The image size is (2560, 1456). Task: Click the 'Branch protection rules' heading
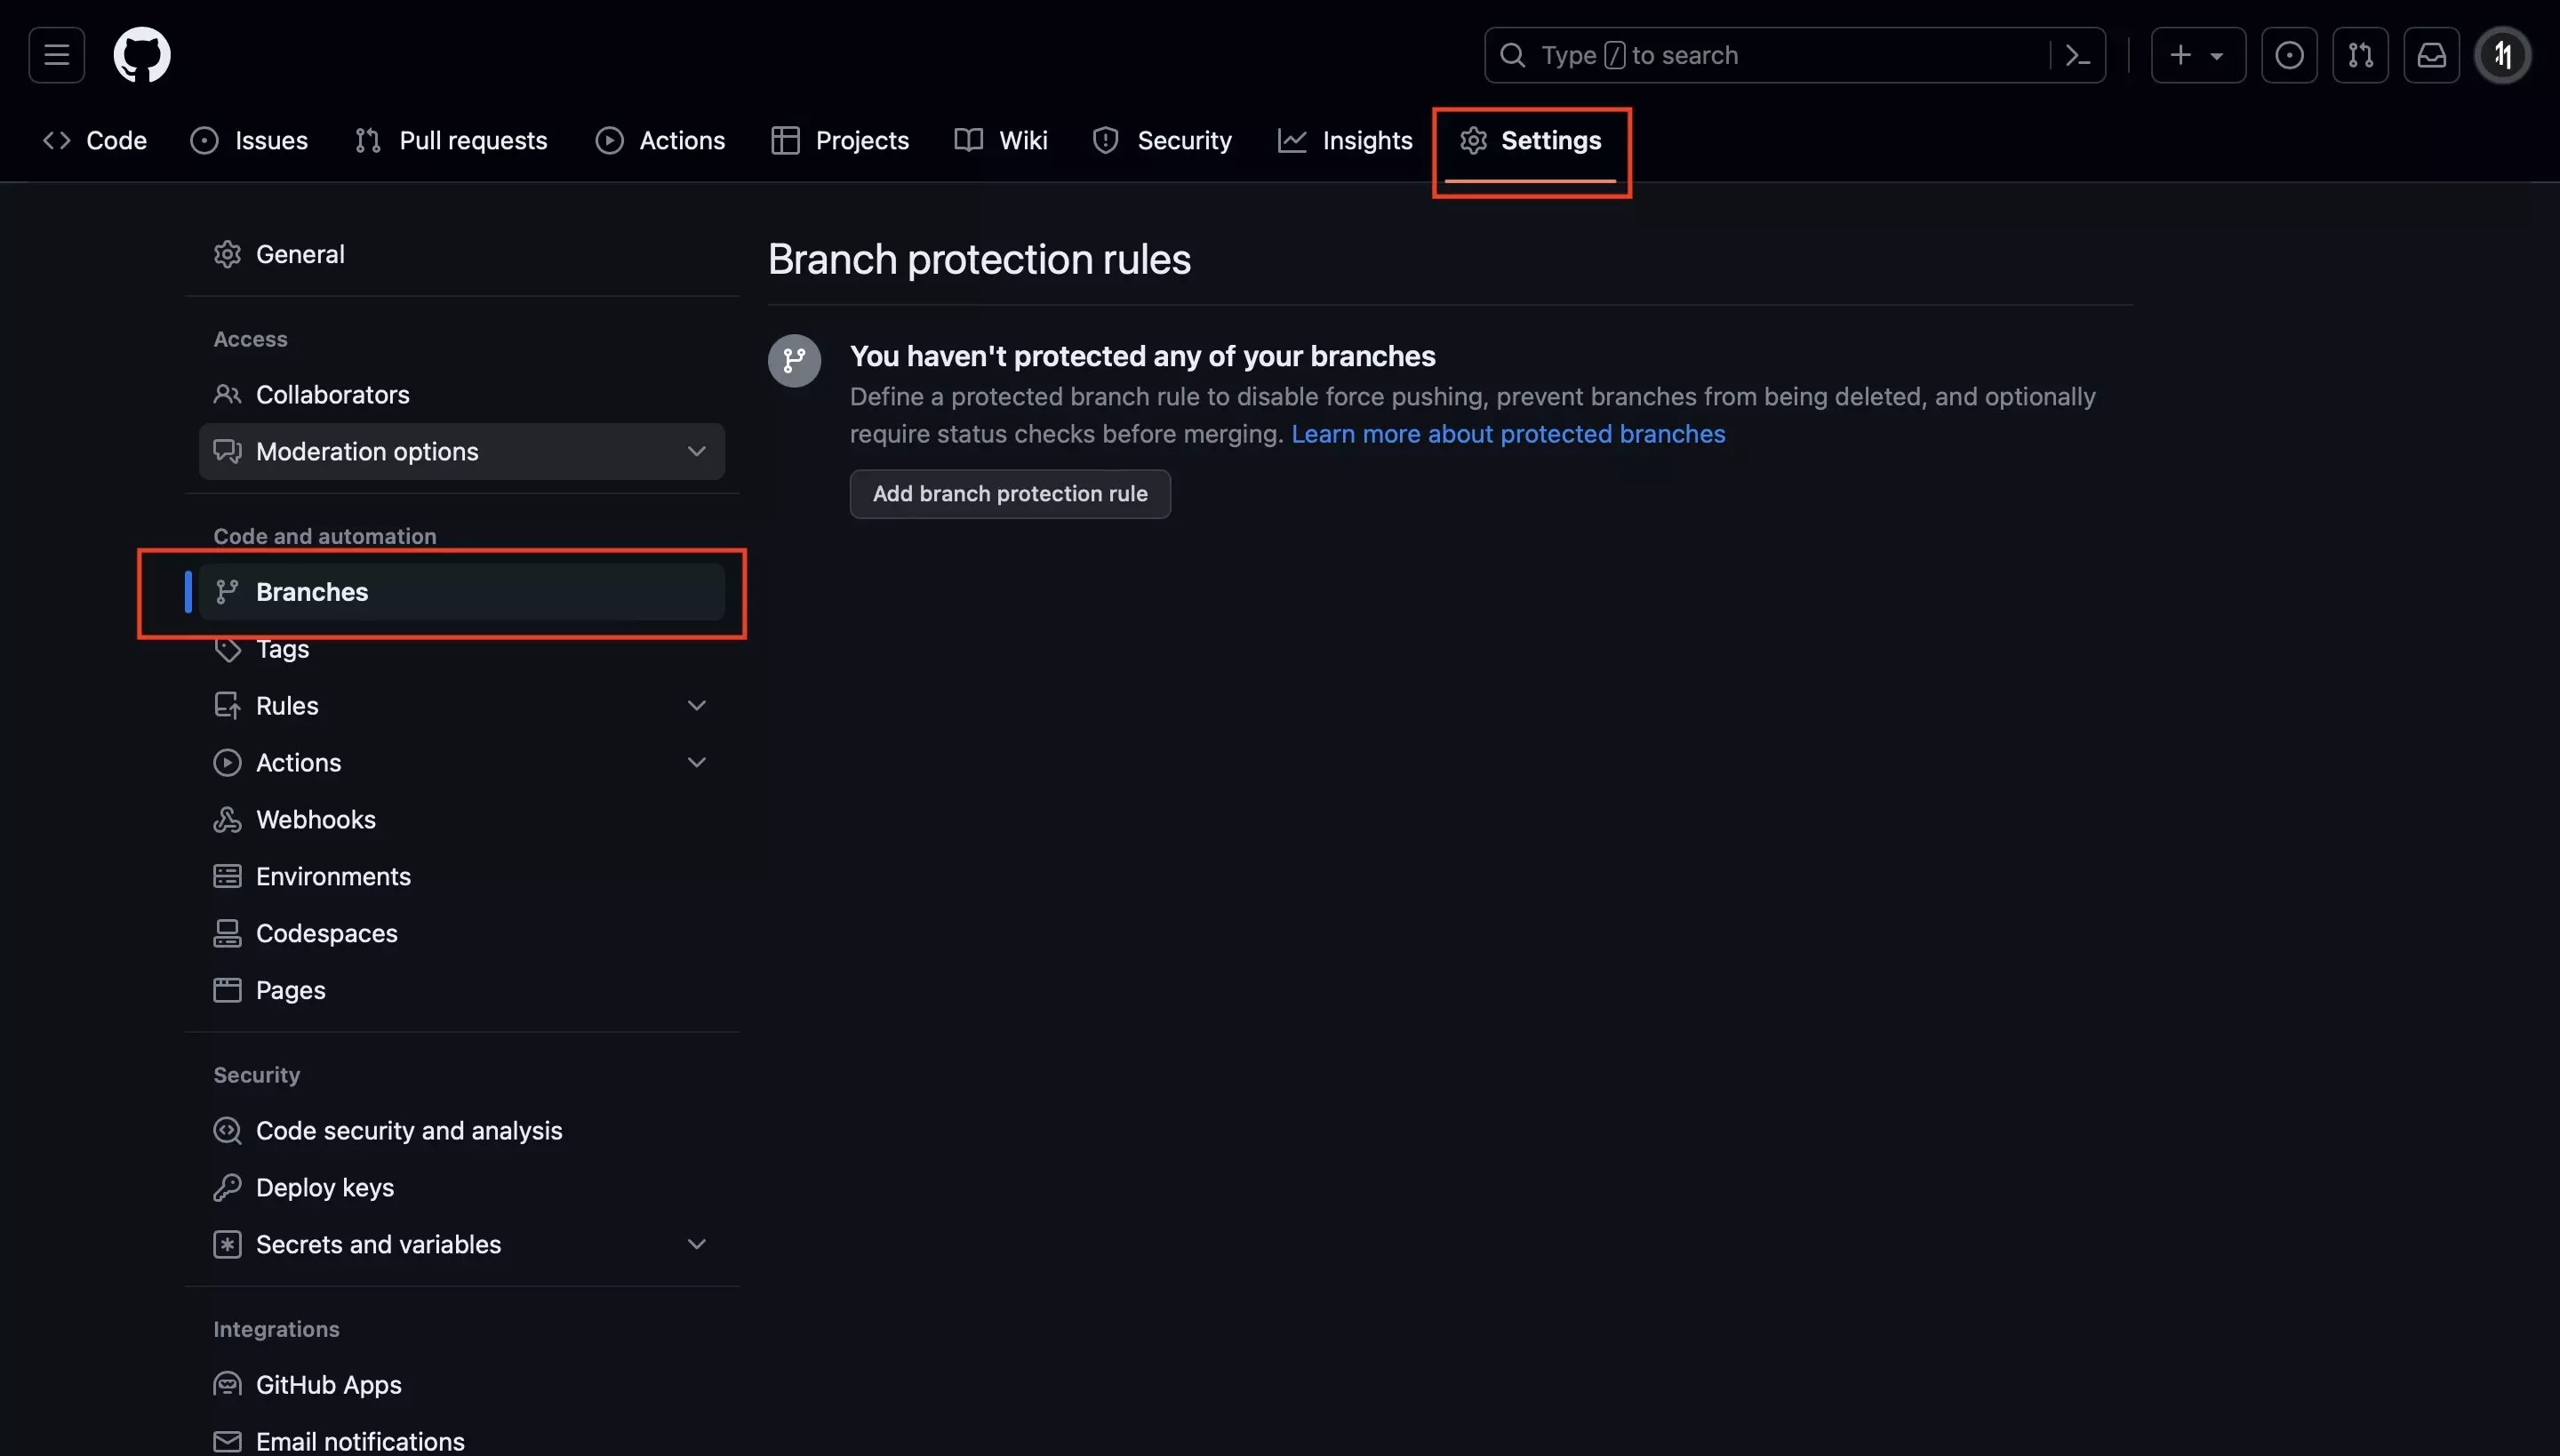979,260
